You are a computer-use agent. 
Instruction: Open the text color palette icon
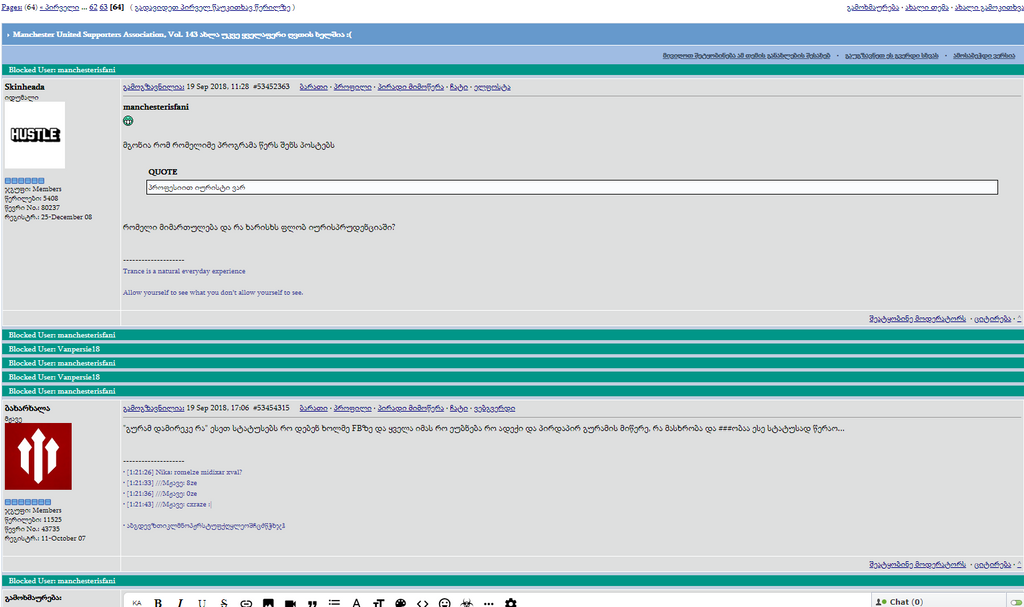click(401, 602)
